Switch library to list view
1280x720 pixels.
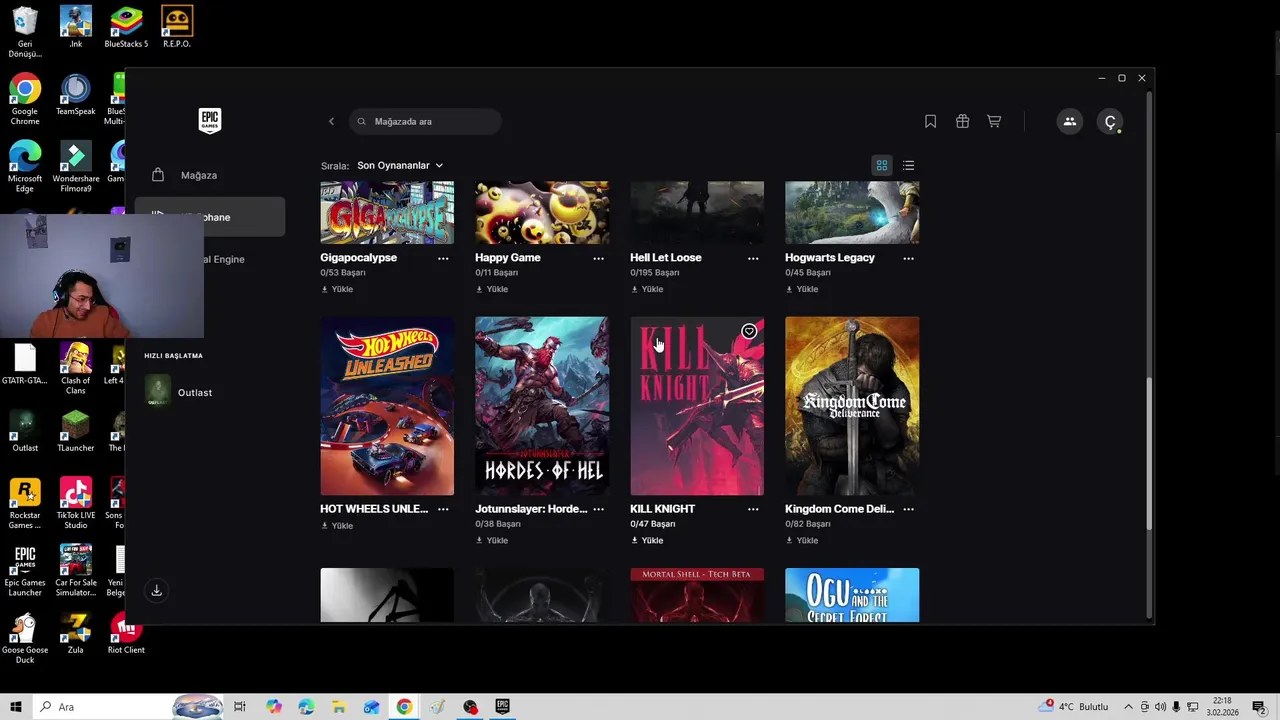coord(908,165)
